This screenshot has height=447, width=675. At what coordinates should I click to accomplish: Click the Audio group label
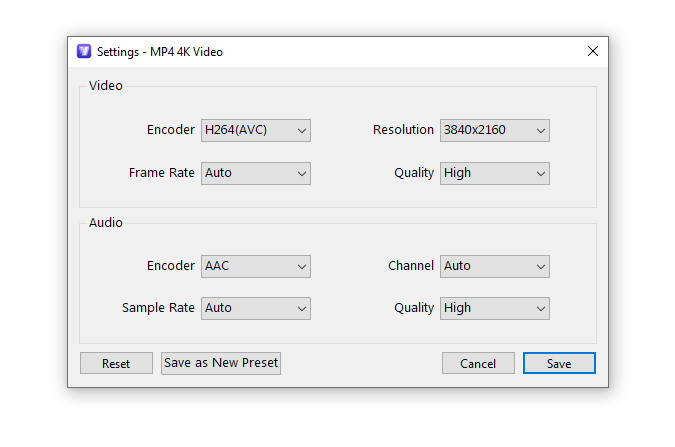(105, 223)
